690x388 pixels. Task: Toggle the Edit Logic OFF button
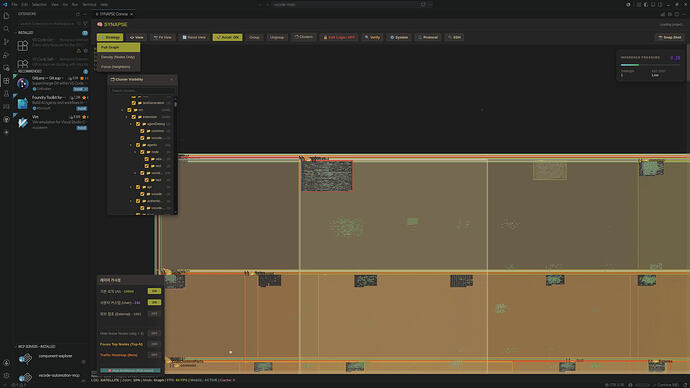(x=339, y=37)
